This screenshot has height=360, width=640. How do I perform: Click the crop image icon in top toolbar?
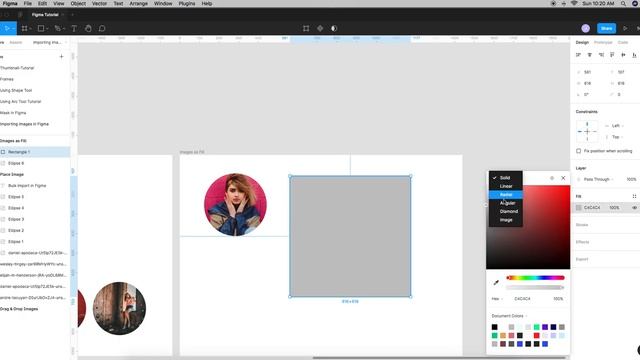(306, 28)
